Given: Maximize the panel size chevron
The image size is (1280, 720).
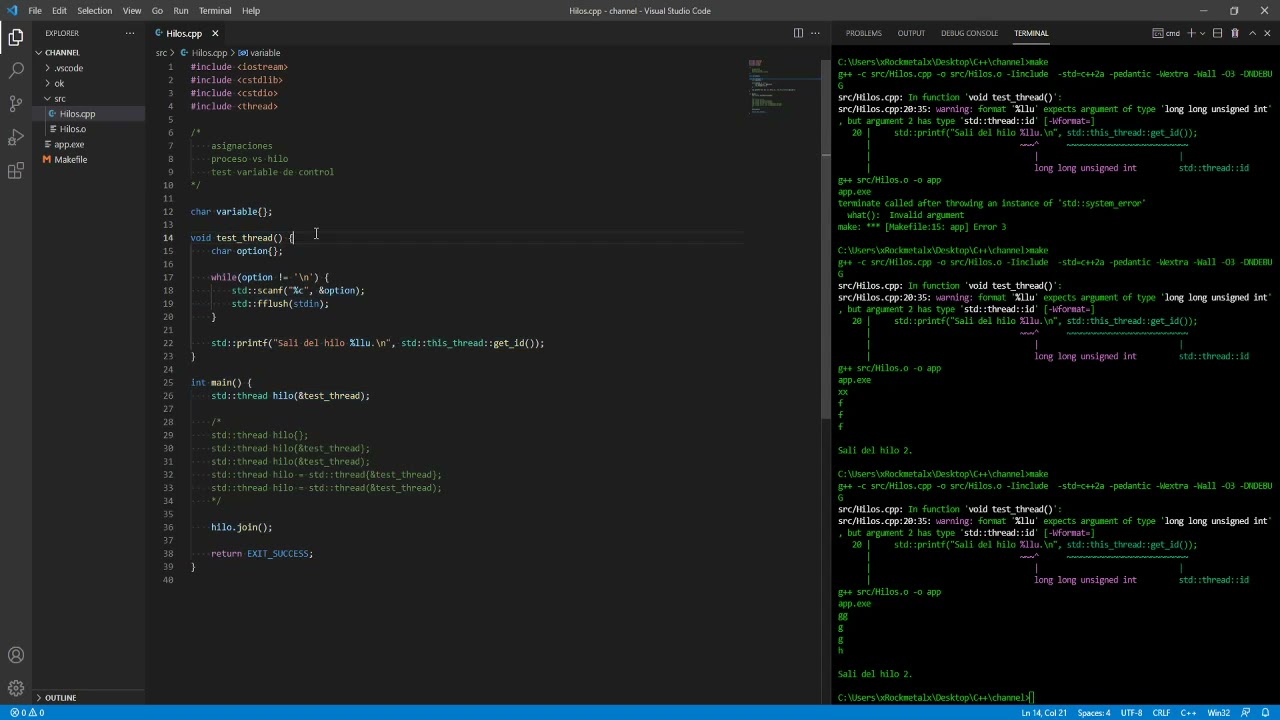Looking at the screenshot, I should click(x=1251, y=33).
